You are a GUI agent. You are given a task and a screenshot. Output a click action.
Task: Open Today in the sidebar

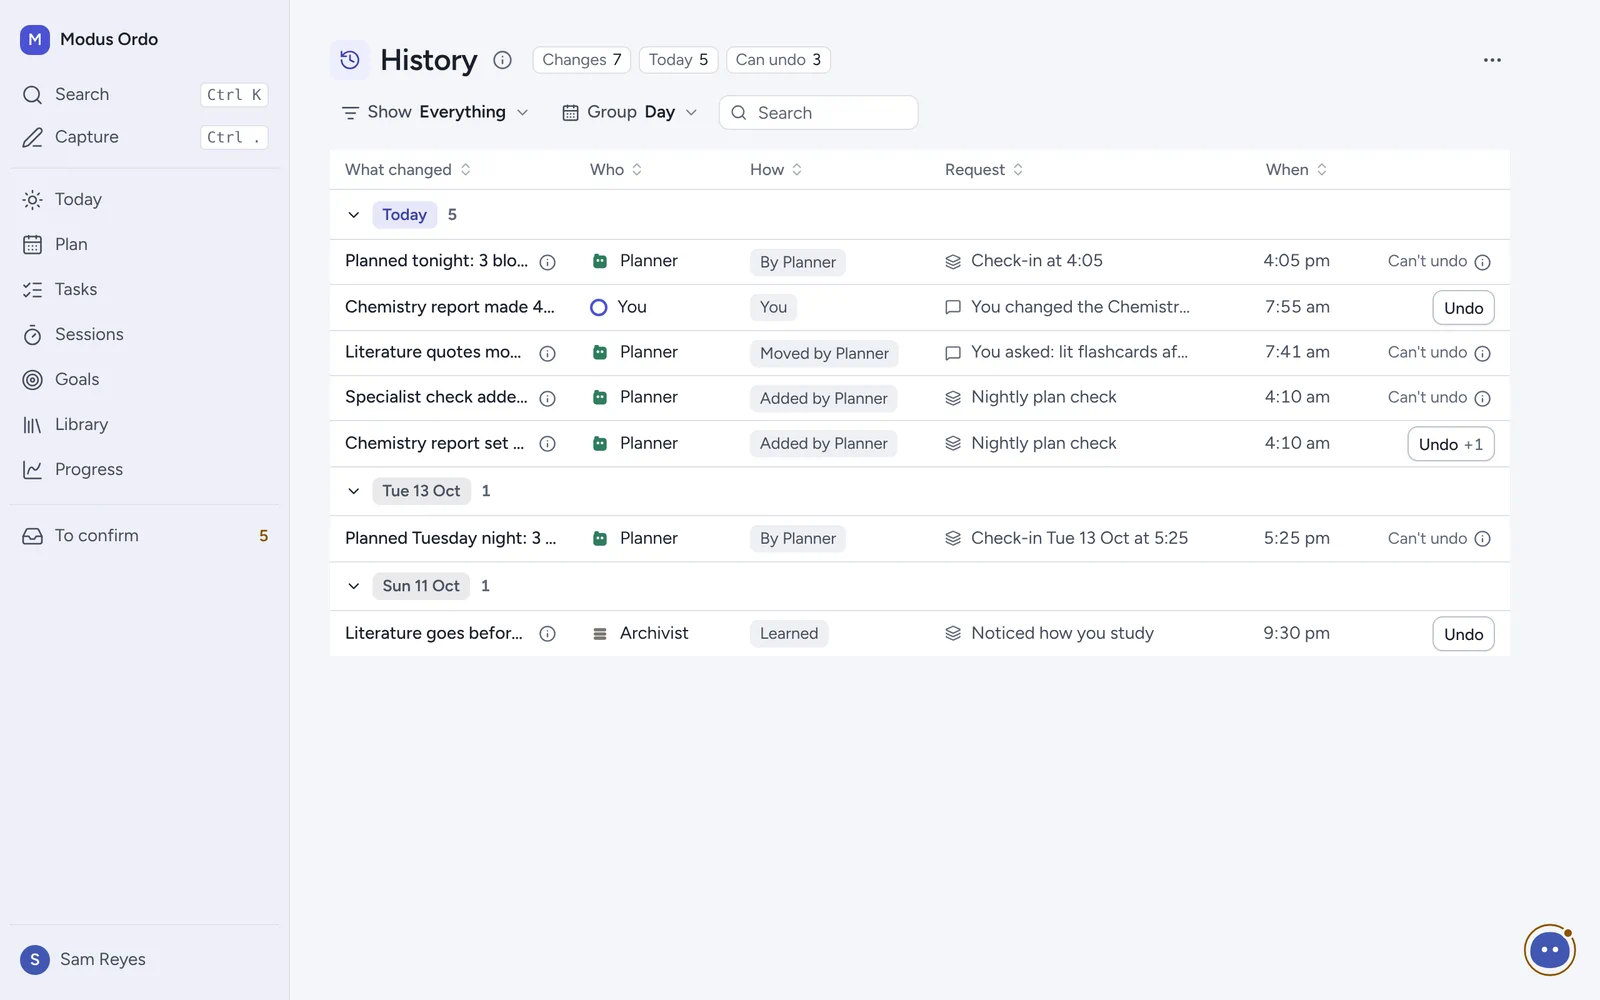click(x=145, y=199)
